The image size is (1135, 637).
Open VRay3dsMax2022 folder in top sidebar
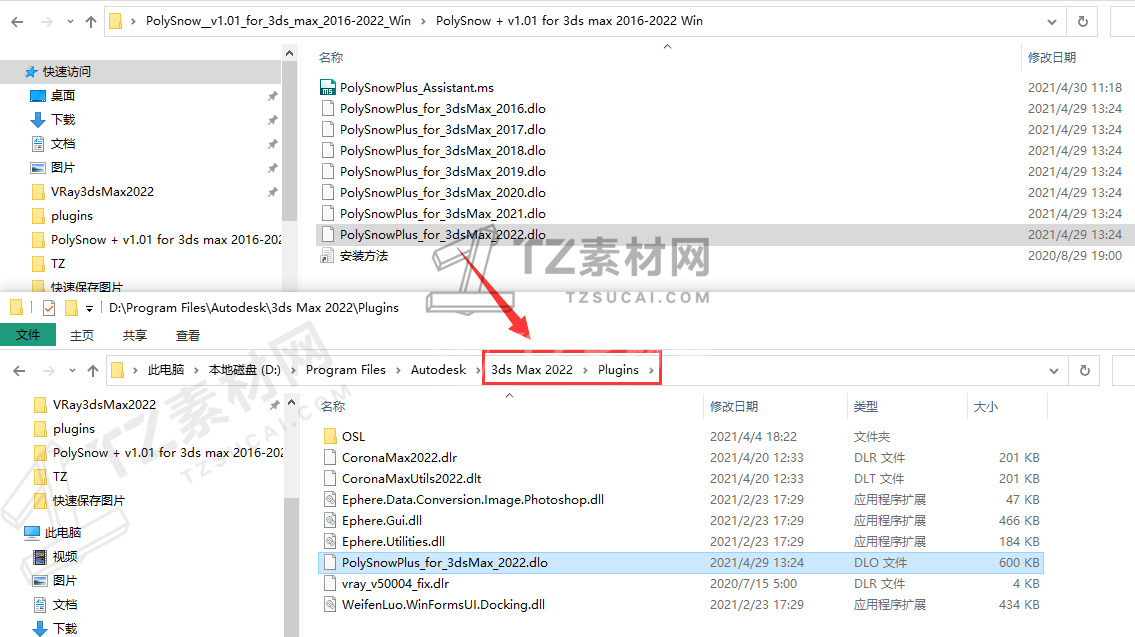point(102,192)
